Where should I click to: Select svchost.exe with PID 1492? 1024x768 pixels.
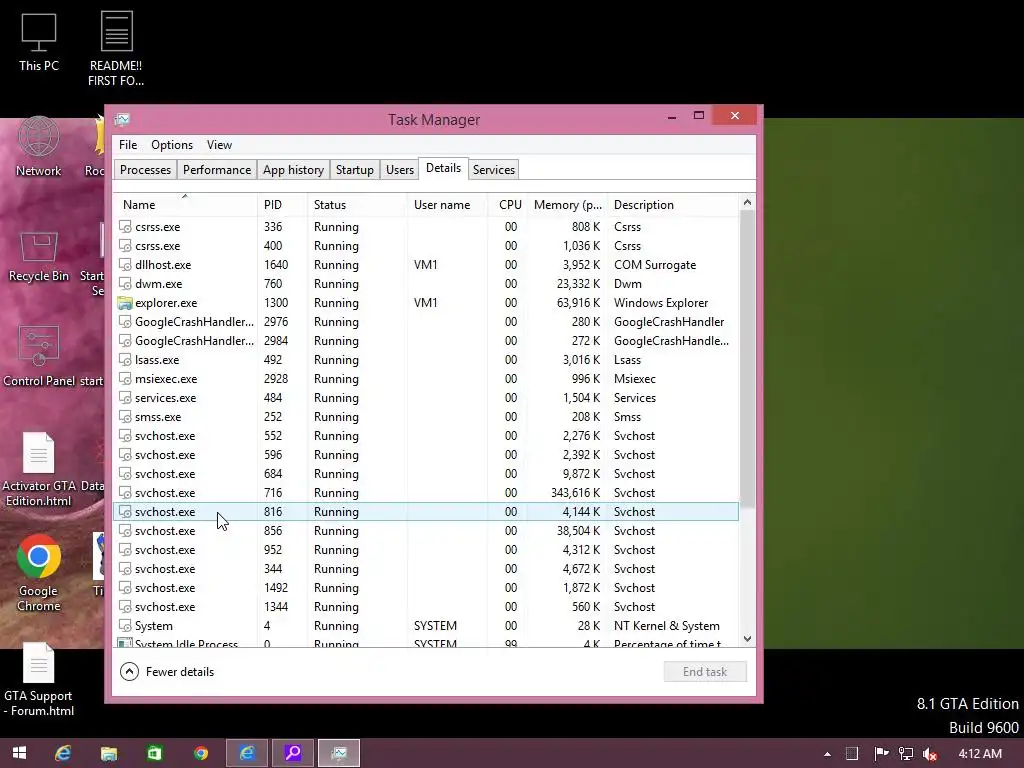[426, 588]
